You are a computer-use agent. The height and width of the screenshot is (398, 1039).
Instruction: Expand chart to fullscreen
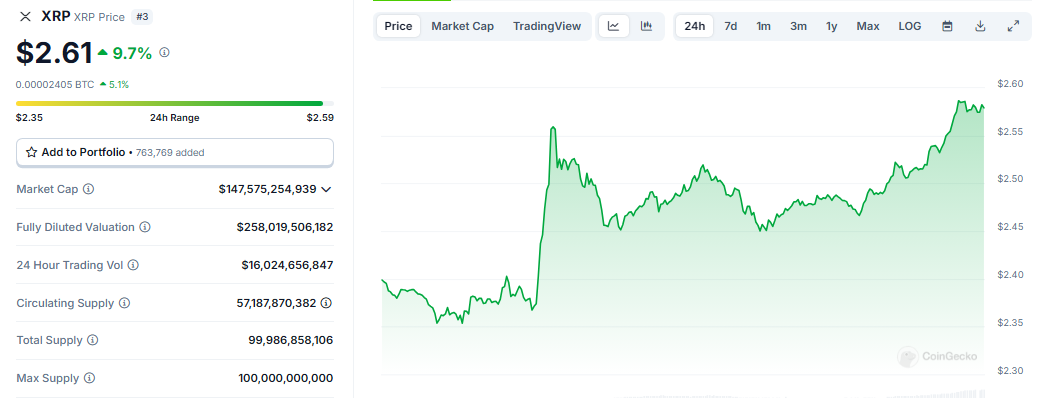tap(1013, 26)
